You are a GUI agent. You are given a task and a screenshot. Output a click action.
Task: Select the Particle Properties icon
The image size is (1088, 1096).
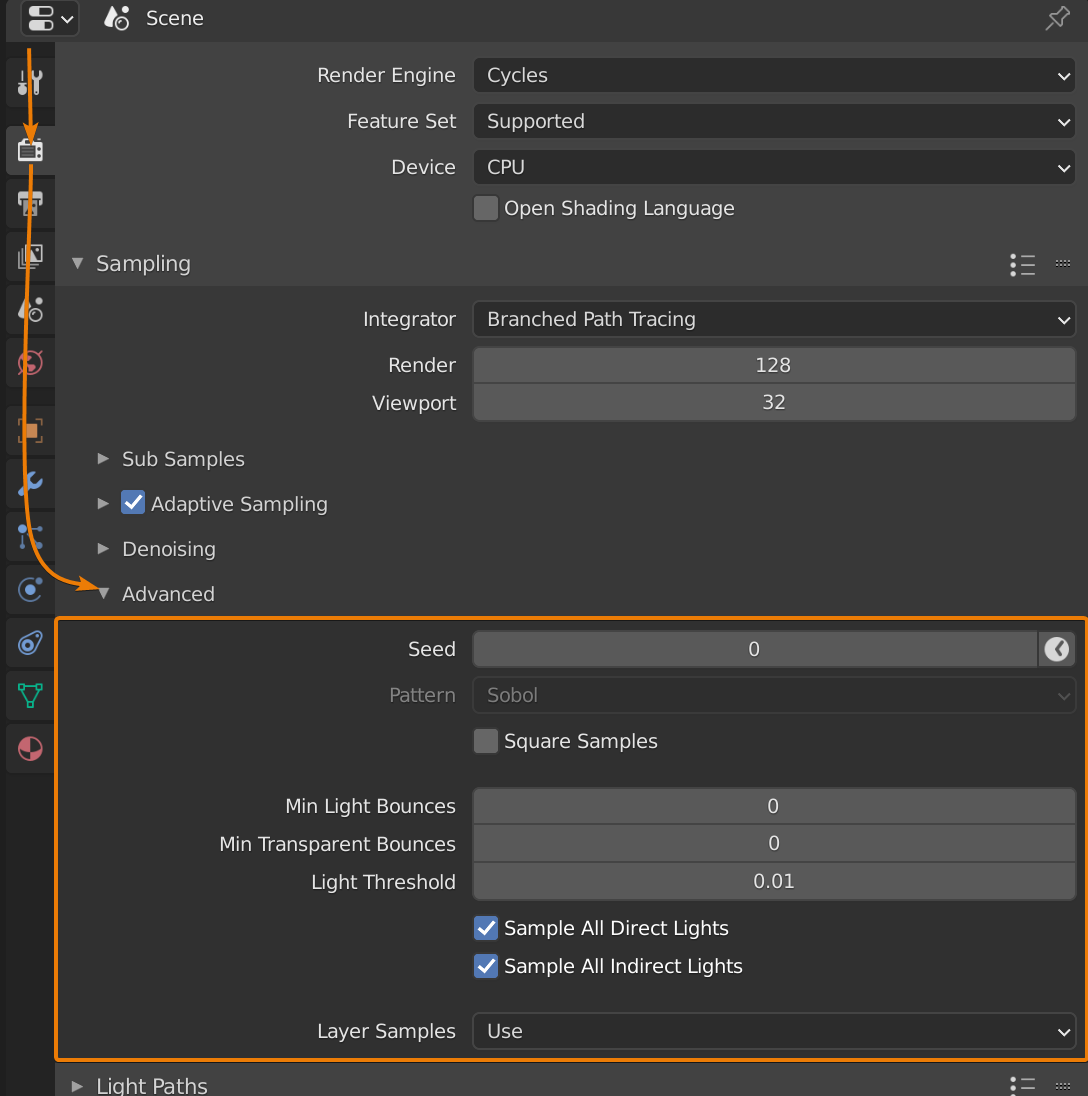pyautogui.click(x=29, y=537)
